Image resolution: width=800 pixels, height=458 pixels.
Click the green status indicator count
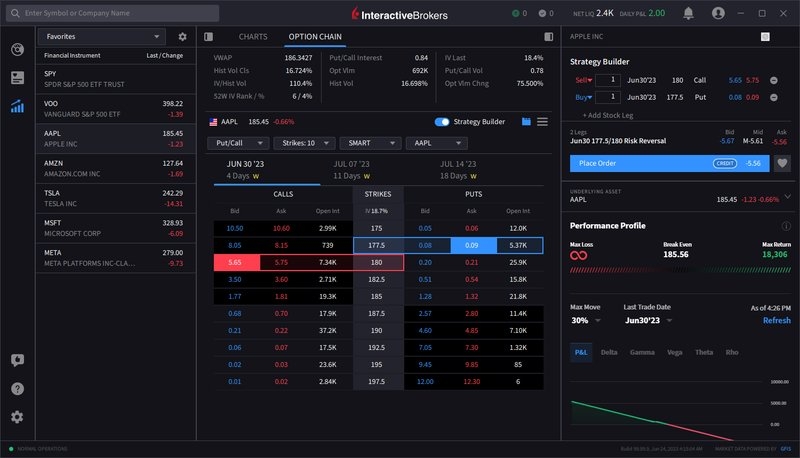pos(519,13)
